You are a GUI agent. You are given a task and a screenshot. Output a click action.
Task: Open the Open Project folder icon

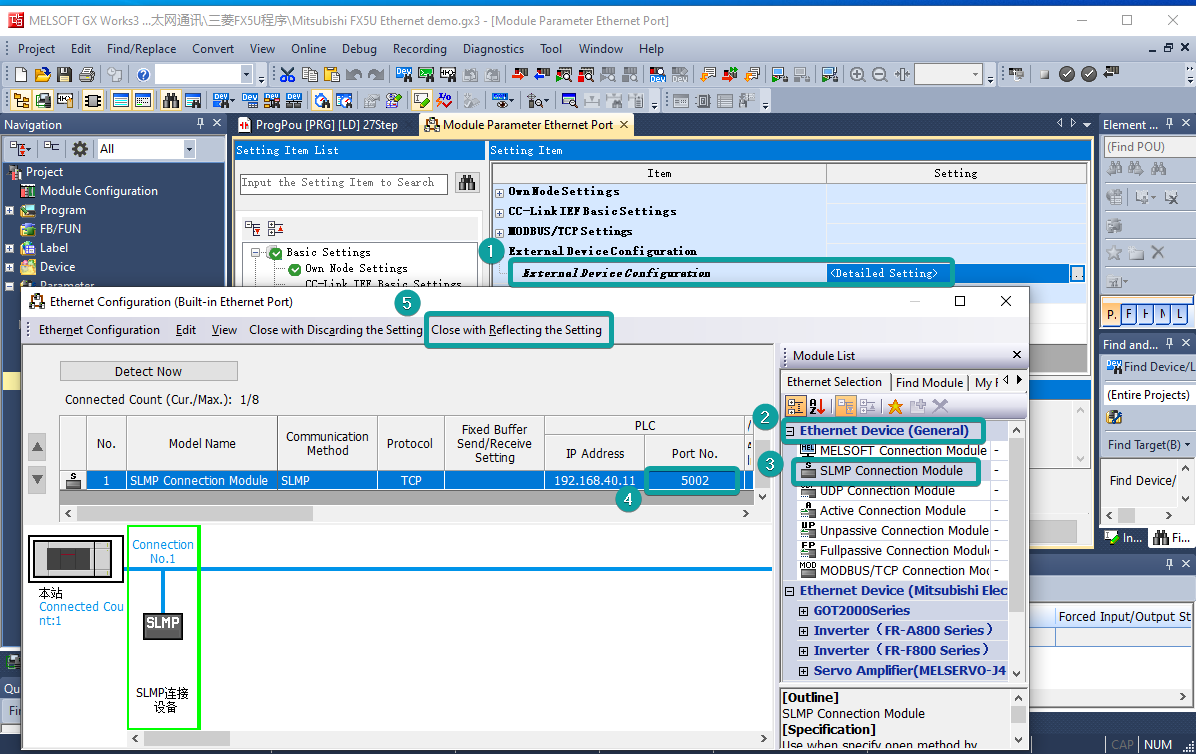[x=42, y=74]
